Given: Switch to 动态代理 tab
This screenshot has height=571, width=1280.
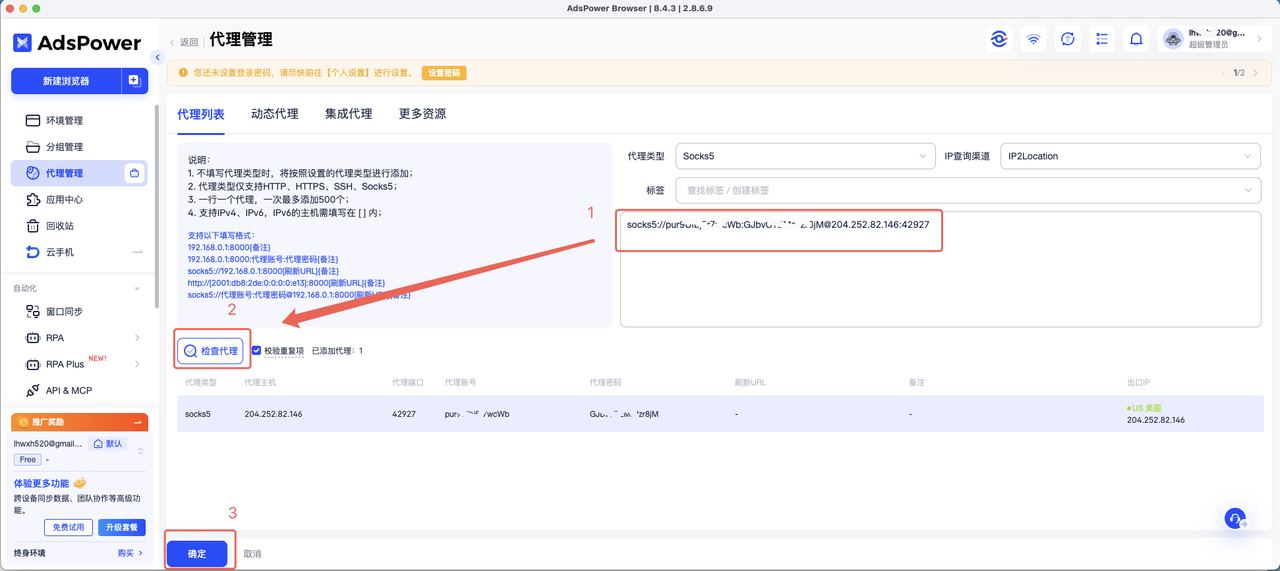Looking at the screenshot, I should (x=275, y=114).
